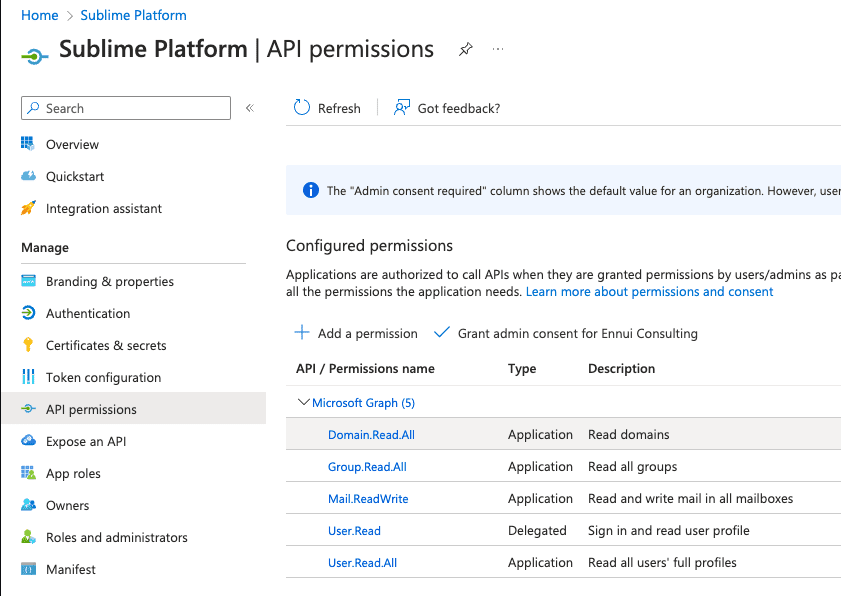Click the Token configuration bars icon
Screen dimensions: 841x596
click(28, 377)
